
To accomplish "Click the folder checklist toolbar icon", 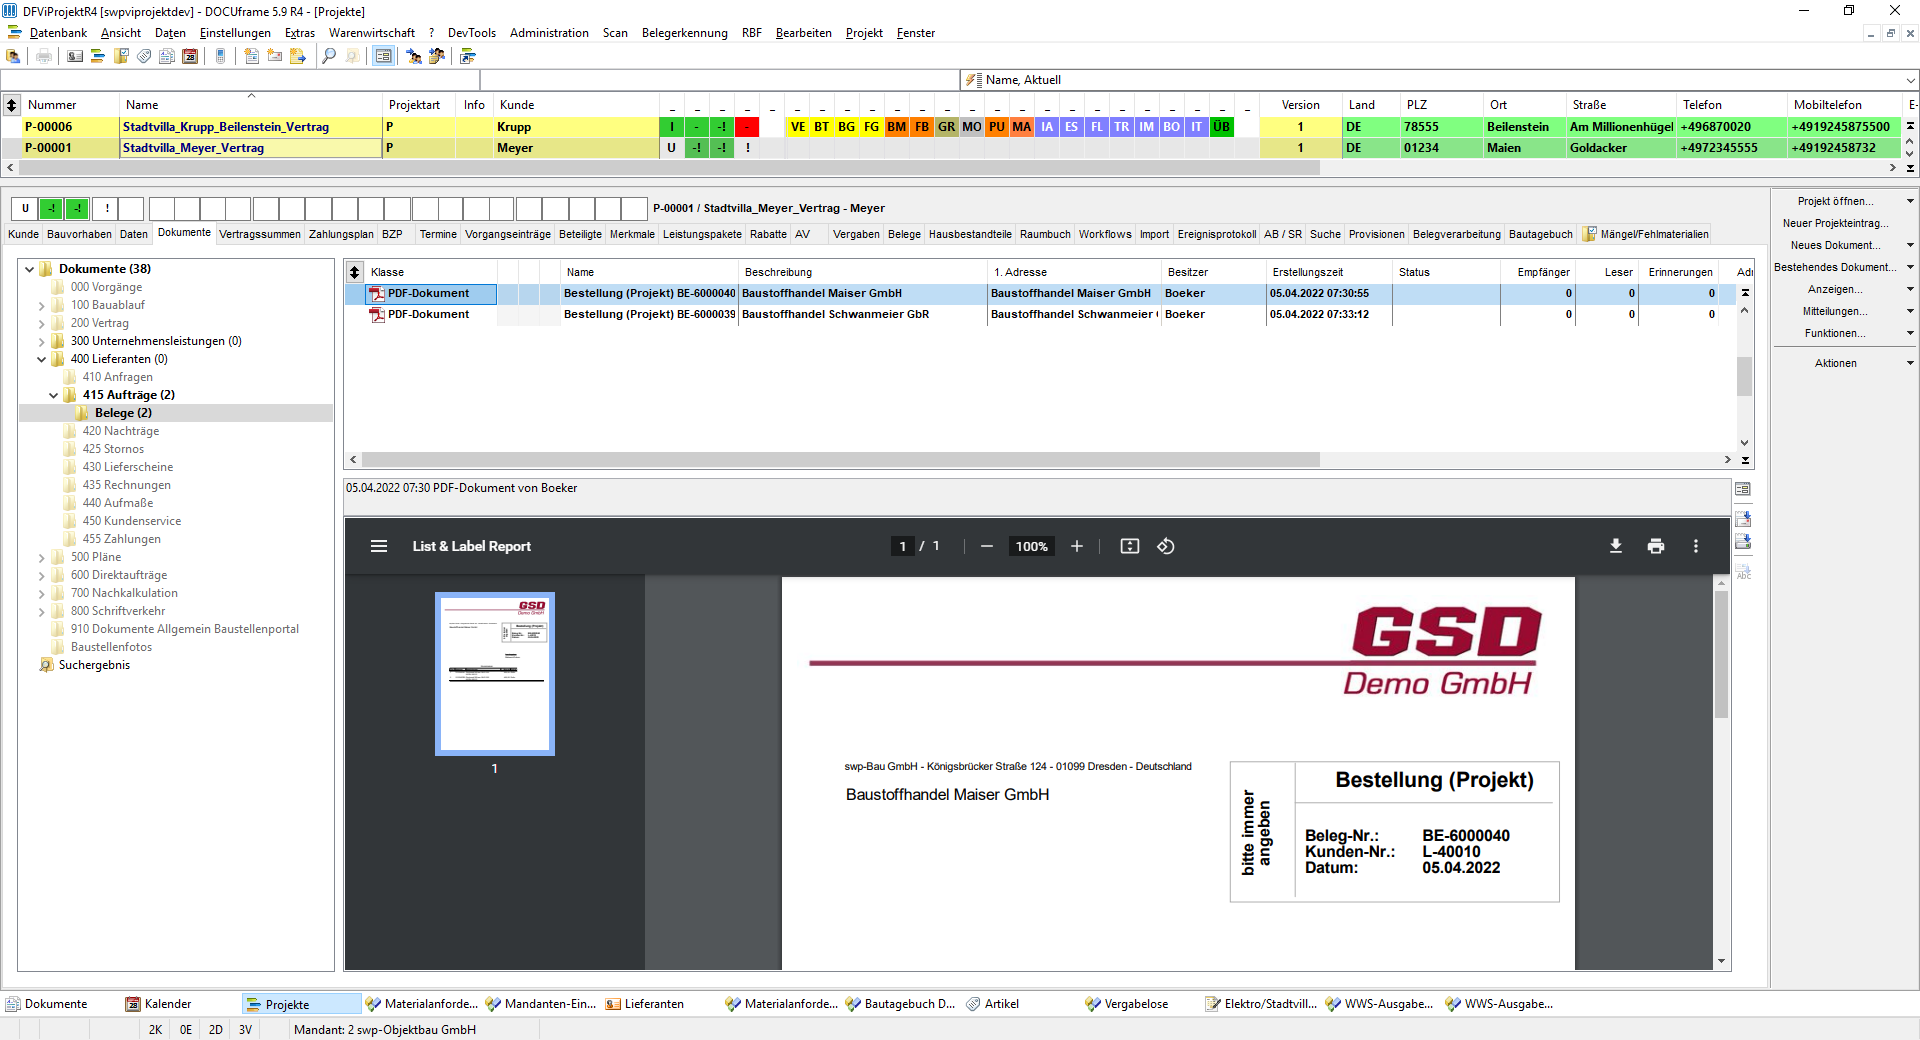I will click(x=121, y=56).
